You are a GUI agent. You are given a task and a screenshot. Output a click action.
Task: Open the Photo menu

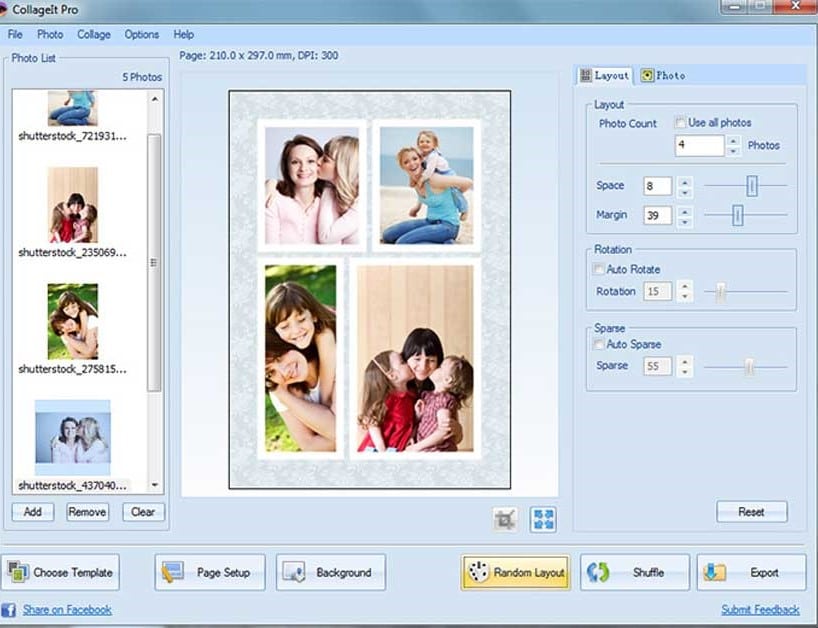click(x=50, y=34)
